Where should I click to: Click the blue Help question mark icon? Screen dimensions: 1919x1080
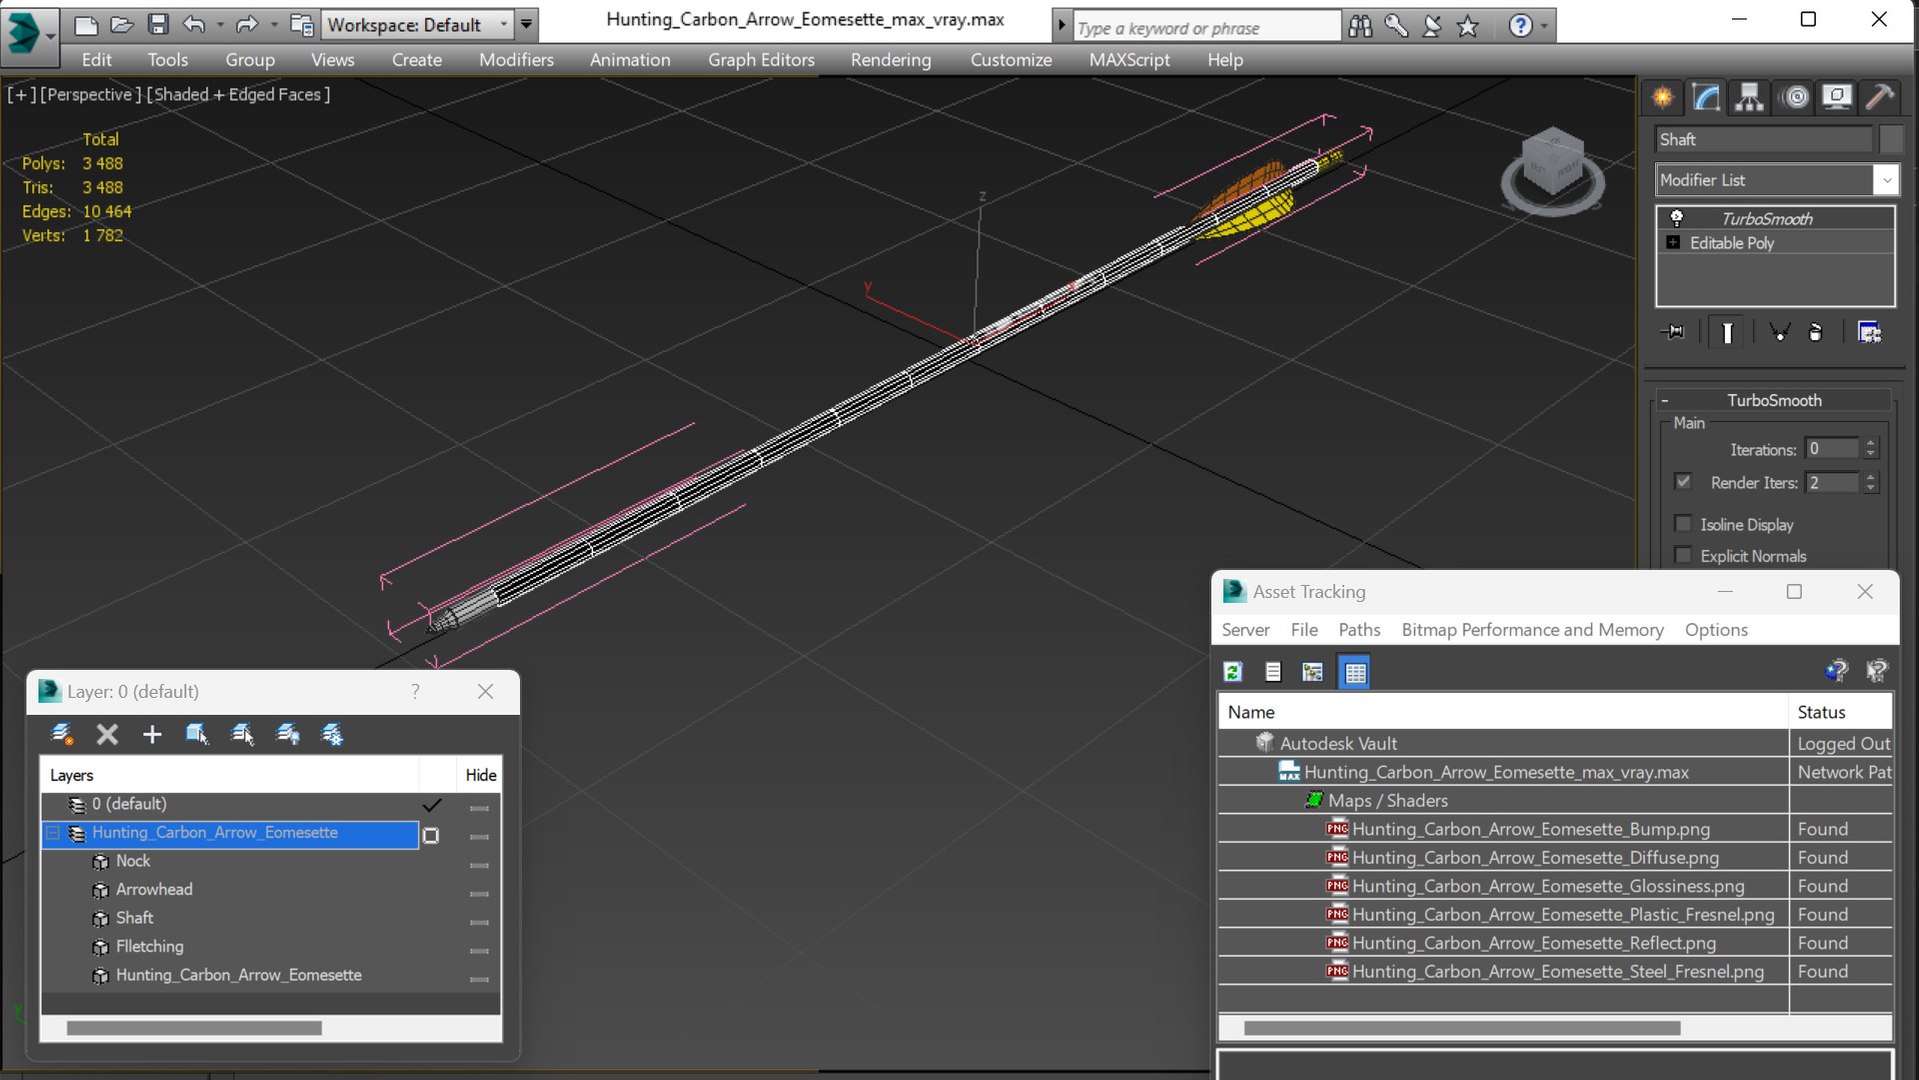pyautogui.click(x=1520, y=26)
